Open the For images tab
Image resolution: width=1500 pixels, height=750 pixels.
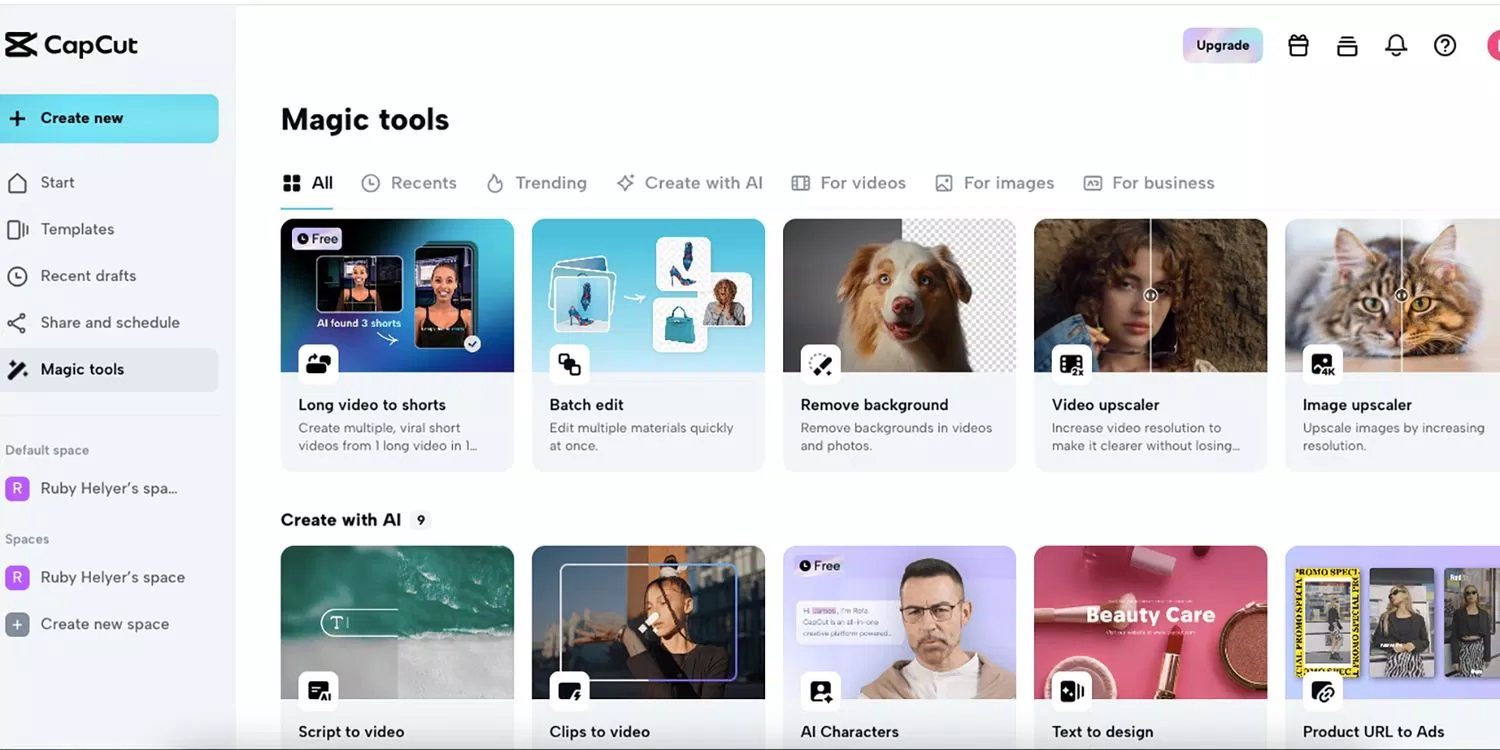pos(994,182)
